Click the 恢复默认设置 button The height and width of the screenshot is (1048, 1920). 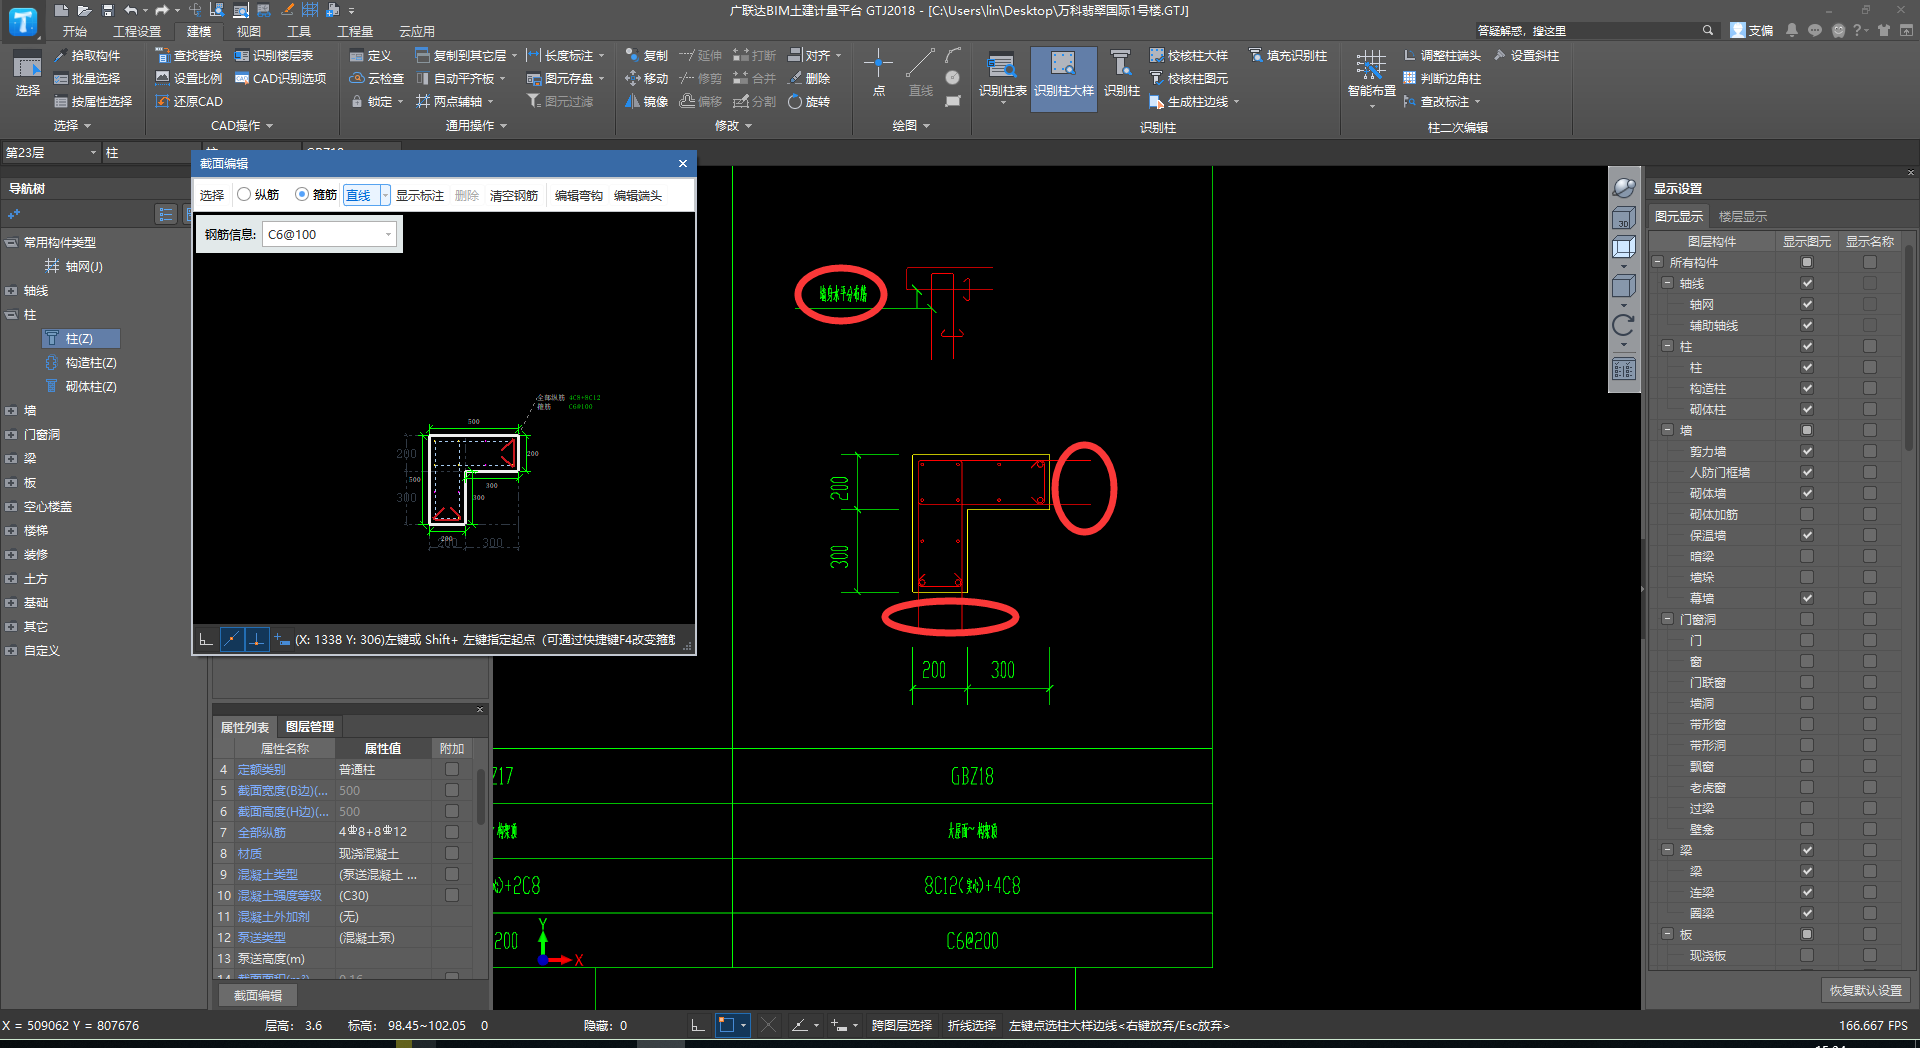tap(1866, 991)
